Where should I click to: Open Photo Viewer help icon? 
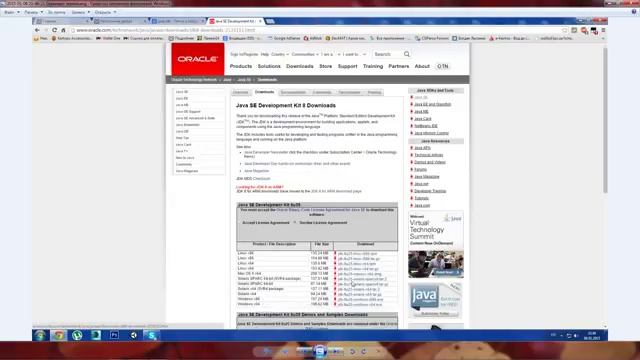pos(634,12)
